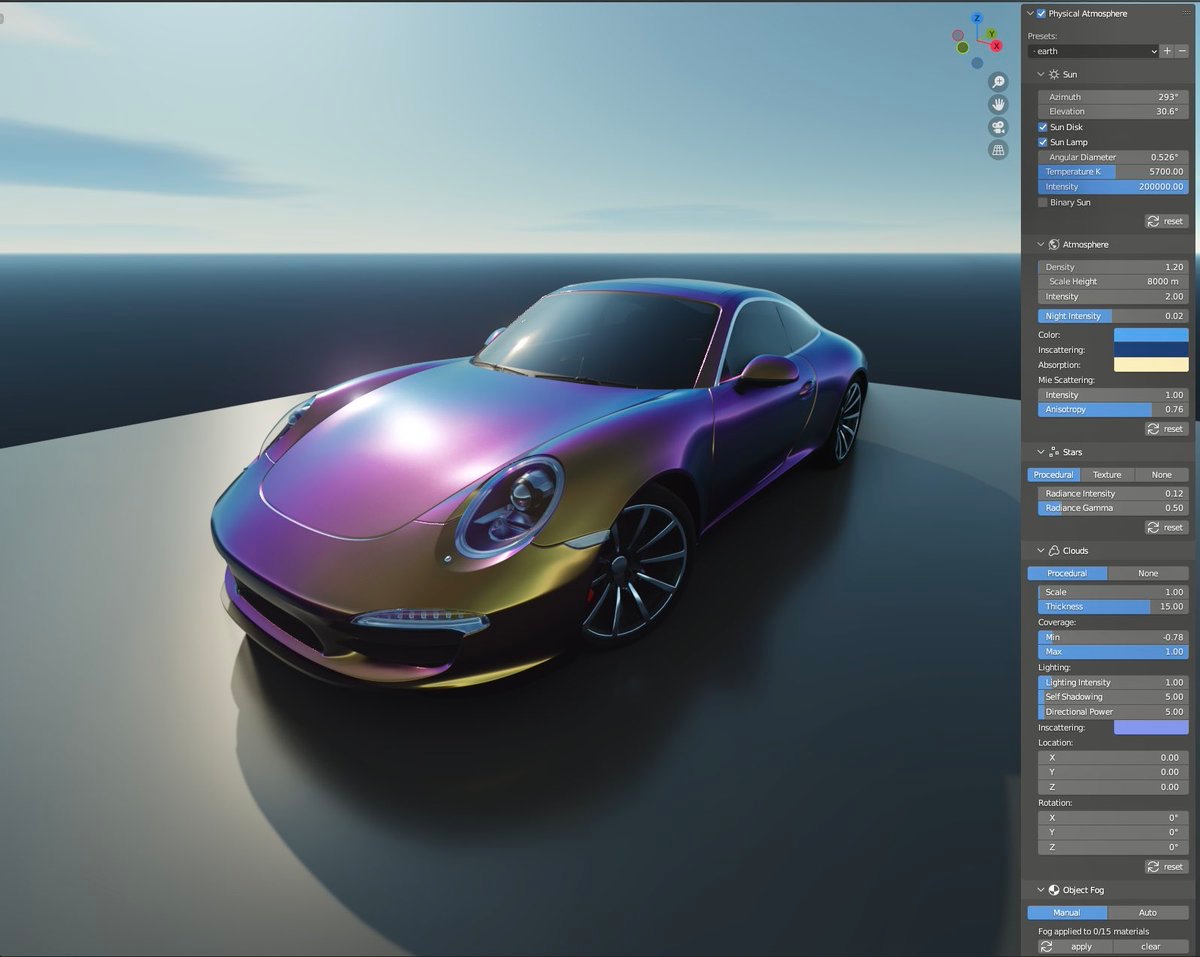Viewport: 1200px width, 957px height.
Task: Click the Angular Diameter field
Action: [x=1113, y=157]
